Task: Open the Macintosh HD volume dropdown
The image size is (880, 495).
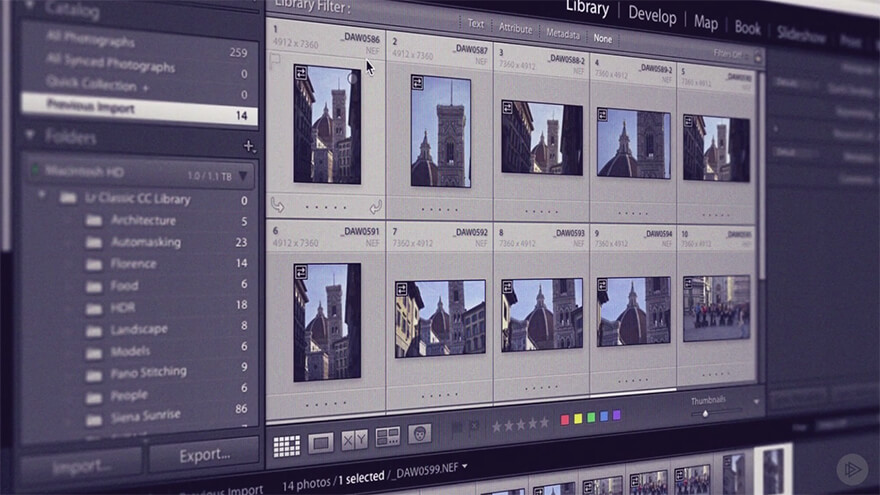Action: (x=243, y=176)
